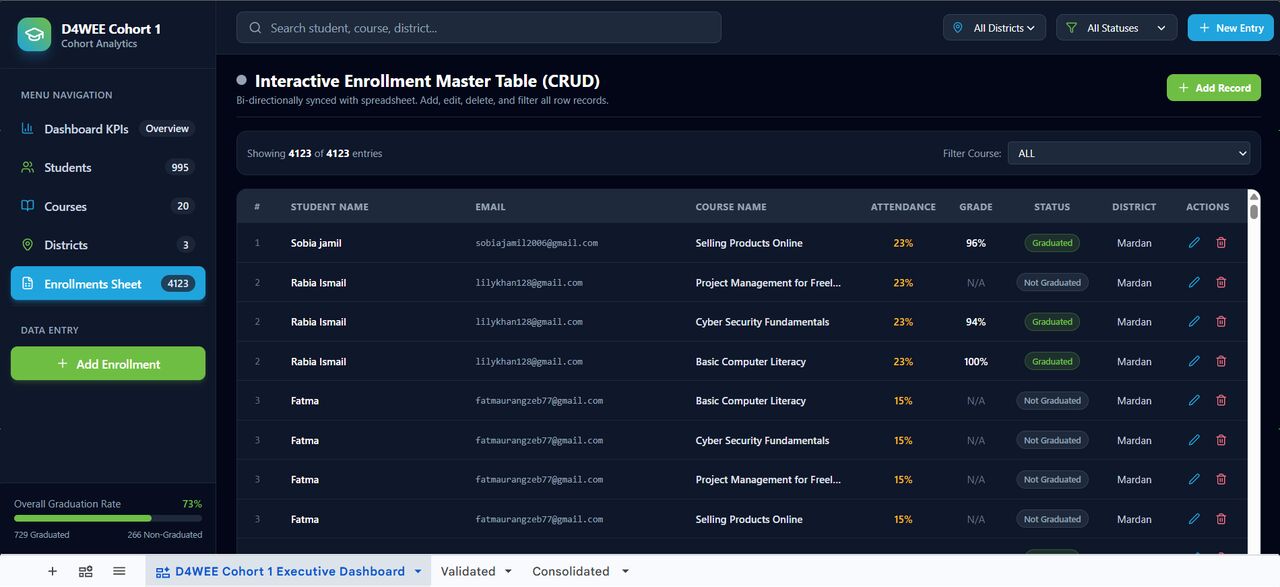
Task: Edit Fatma's Selling Products Online enrollment
Action: (x=1194, y=520)
